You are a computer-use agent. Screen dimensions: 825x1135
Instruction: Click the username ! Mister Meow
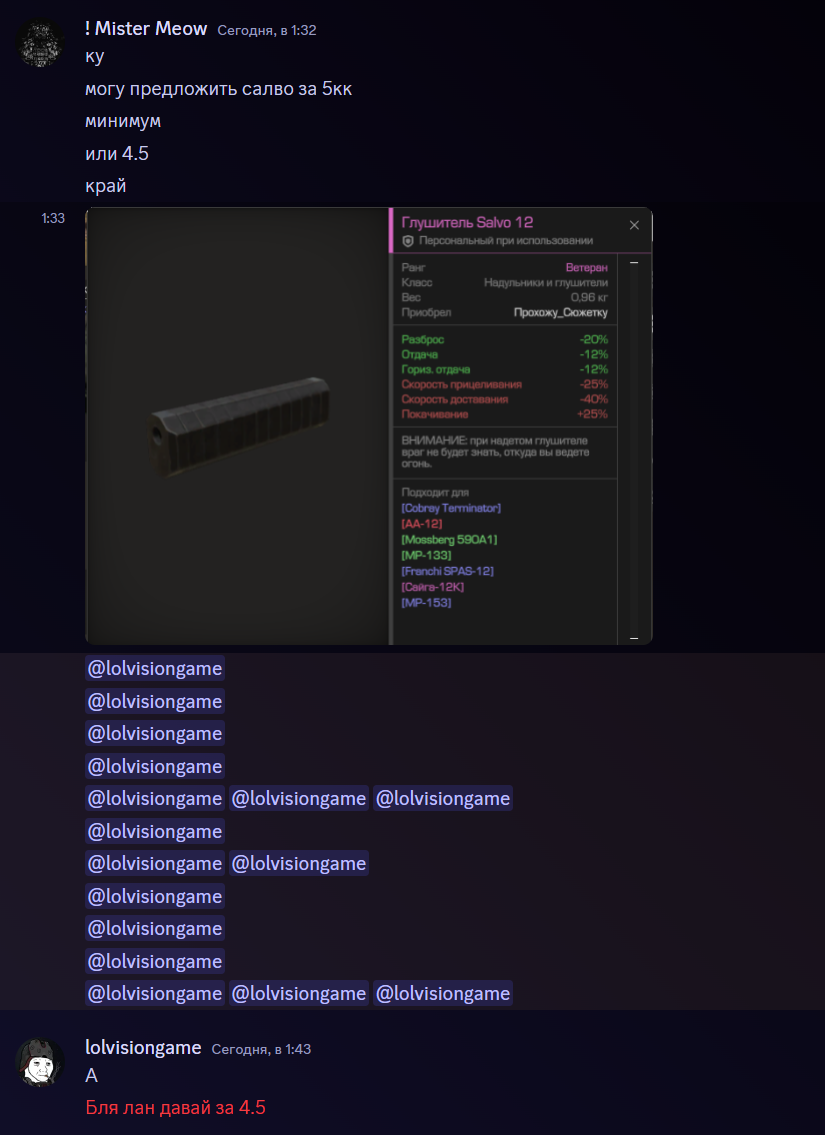pyautogui.click(x=146, y=29)
